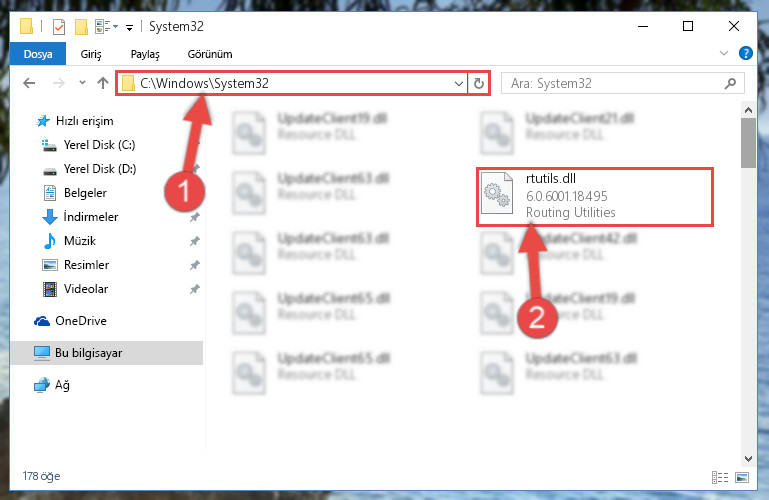Viewport: 769px width, 500px height.
Task: Open Customize Quick Access Toolbar dropdown
Action: 129,27
